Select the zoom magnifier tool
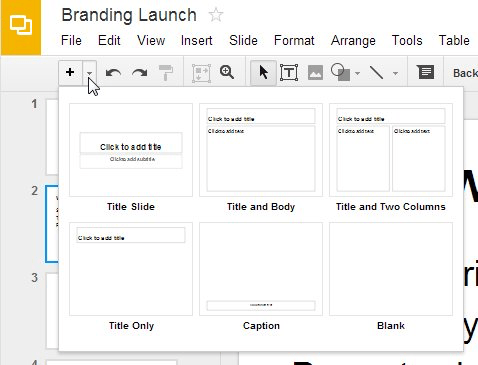Viewport: 478px width, 365px height. coord(227,72)
